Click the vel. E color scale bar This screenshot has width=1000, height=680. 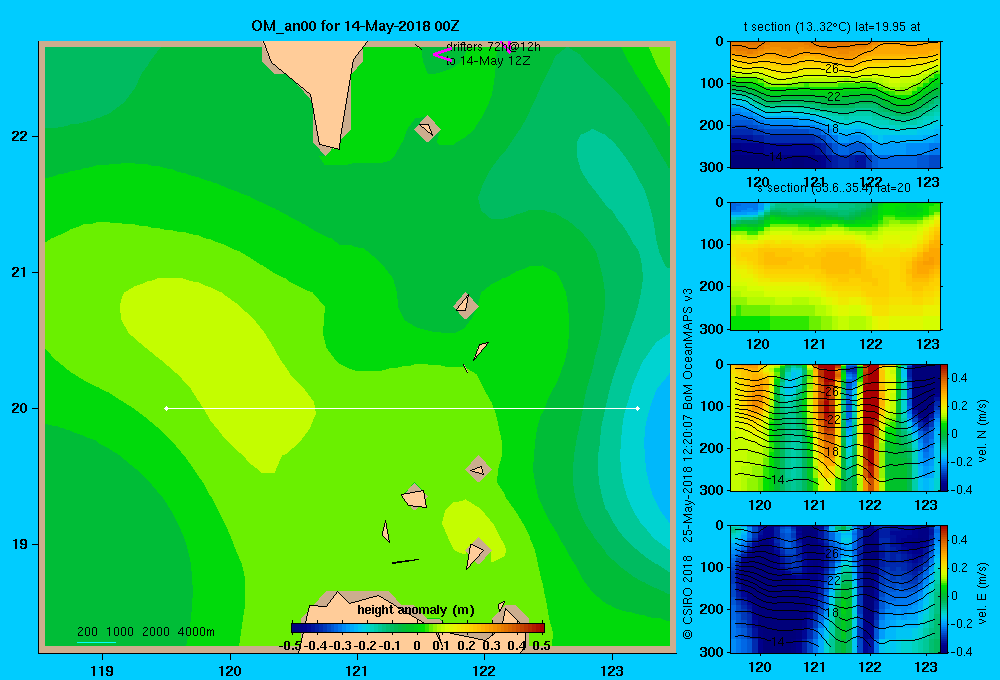coord(944,589)
